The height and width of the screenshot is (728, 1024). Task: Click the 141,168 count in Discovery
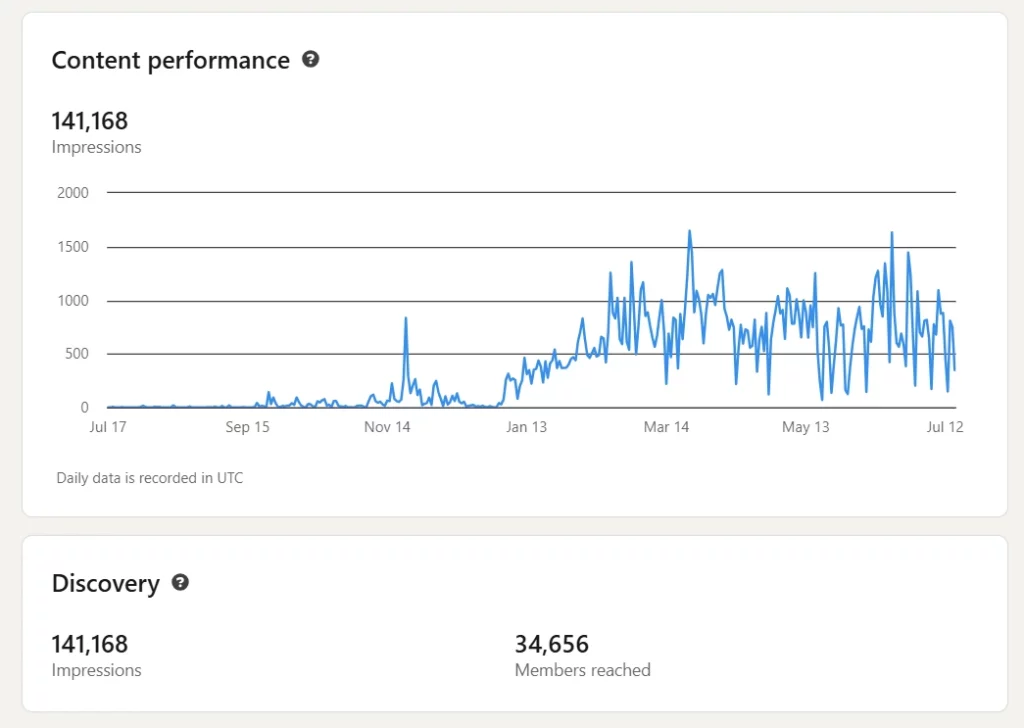pyautogui.click(x=90, y=644)
